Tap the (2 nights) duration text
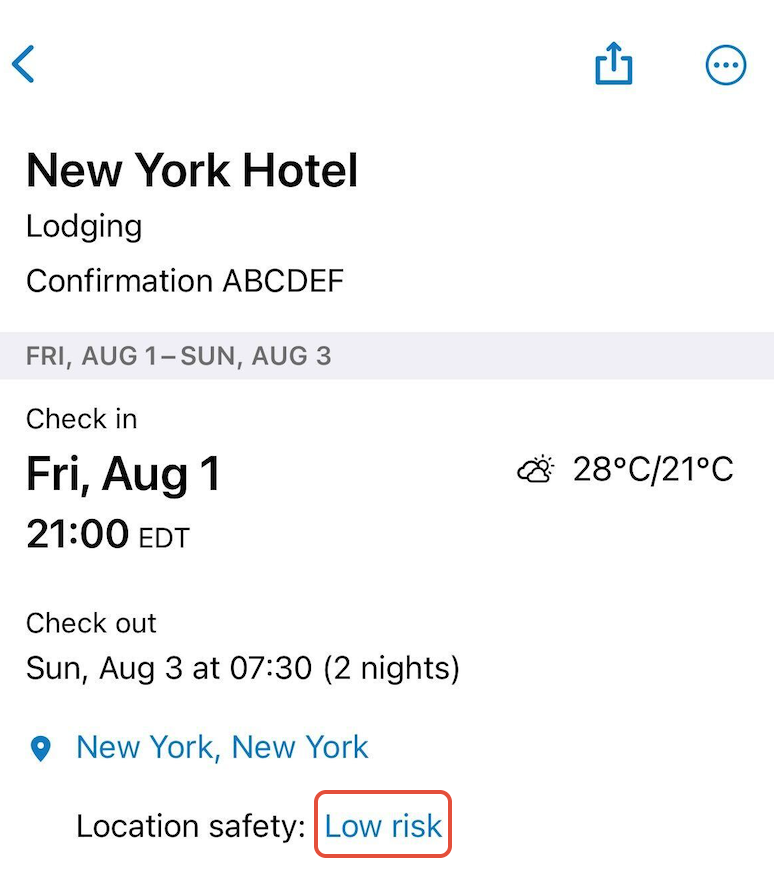 click(392, 669)
